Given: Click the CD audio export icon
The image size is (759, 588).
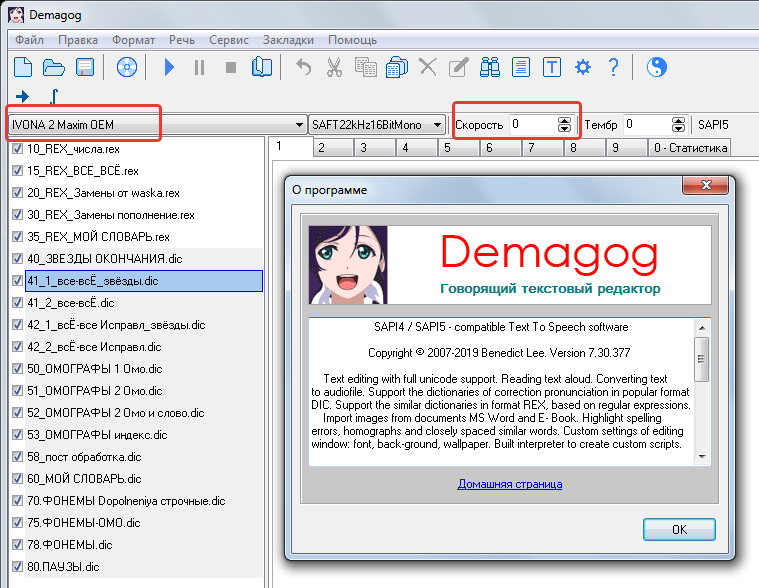Looking at the screenshot, I should coord(127,67).
